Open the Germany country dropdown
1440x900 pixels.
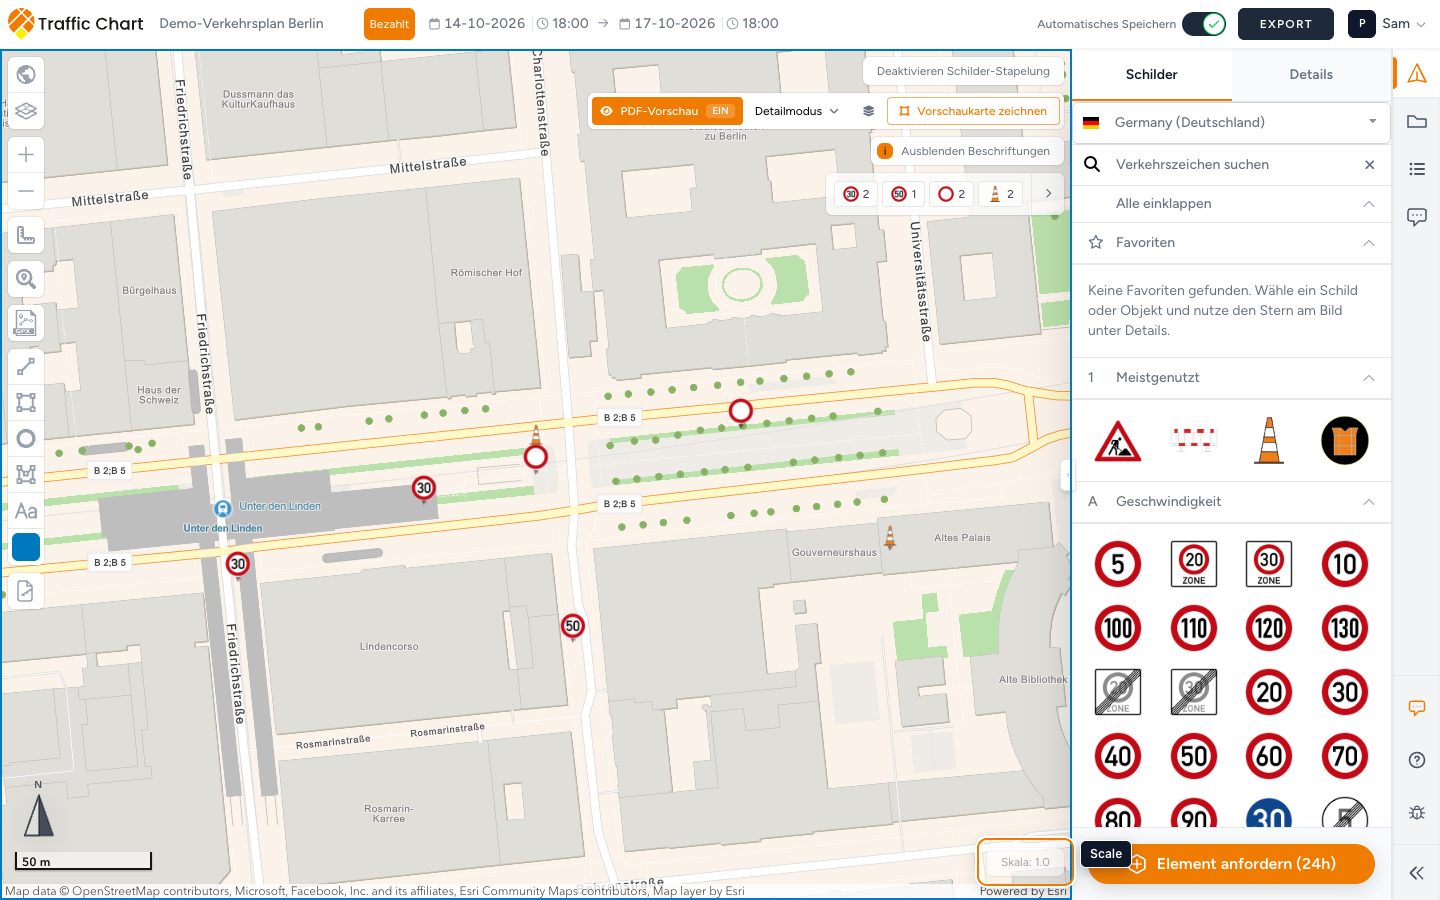tap(1232, 122)
